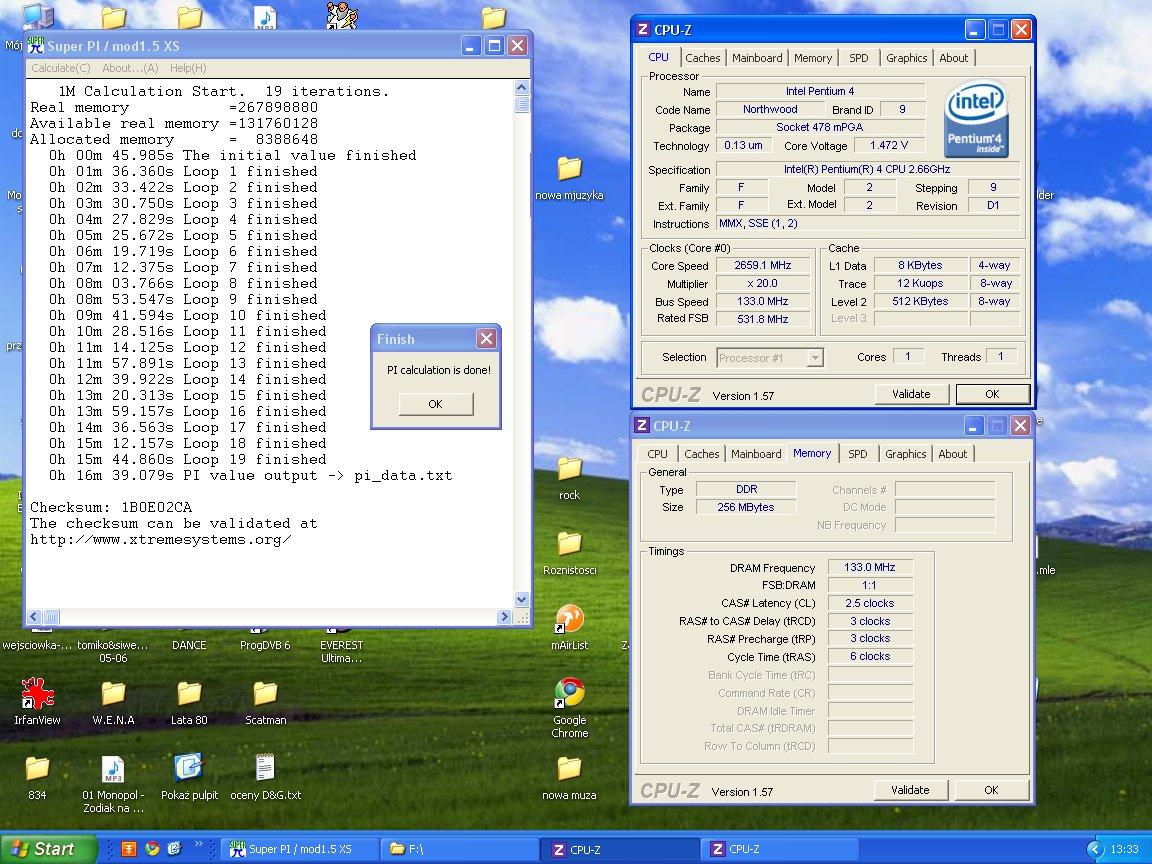The image size is (1152, 864).
Task: Click the DRAM Frequency 133.0 MHz field
Action: 870,567
